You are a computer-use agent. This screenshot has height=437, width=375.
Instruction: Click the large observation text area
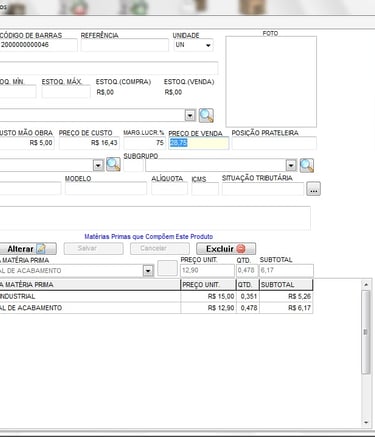point(155,218)
